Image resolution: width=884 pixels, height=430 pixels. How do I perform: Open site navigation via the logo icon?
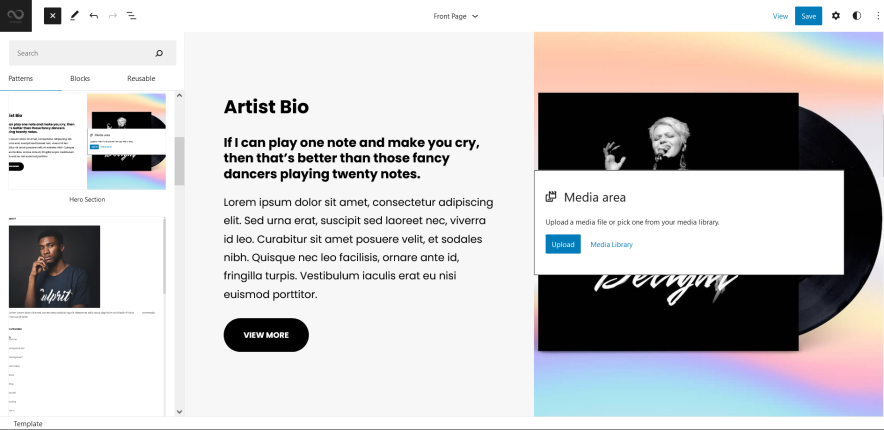point(15,16)
